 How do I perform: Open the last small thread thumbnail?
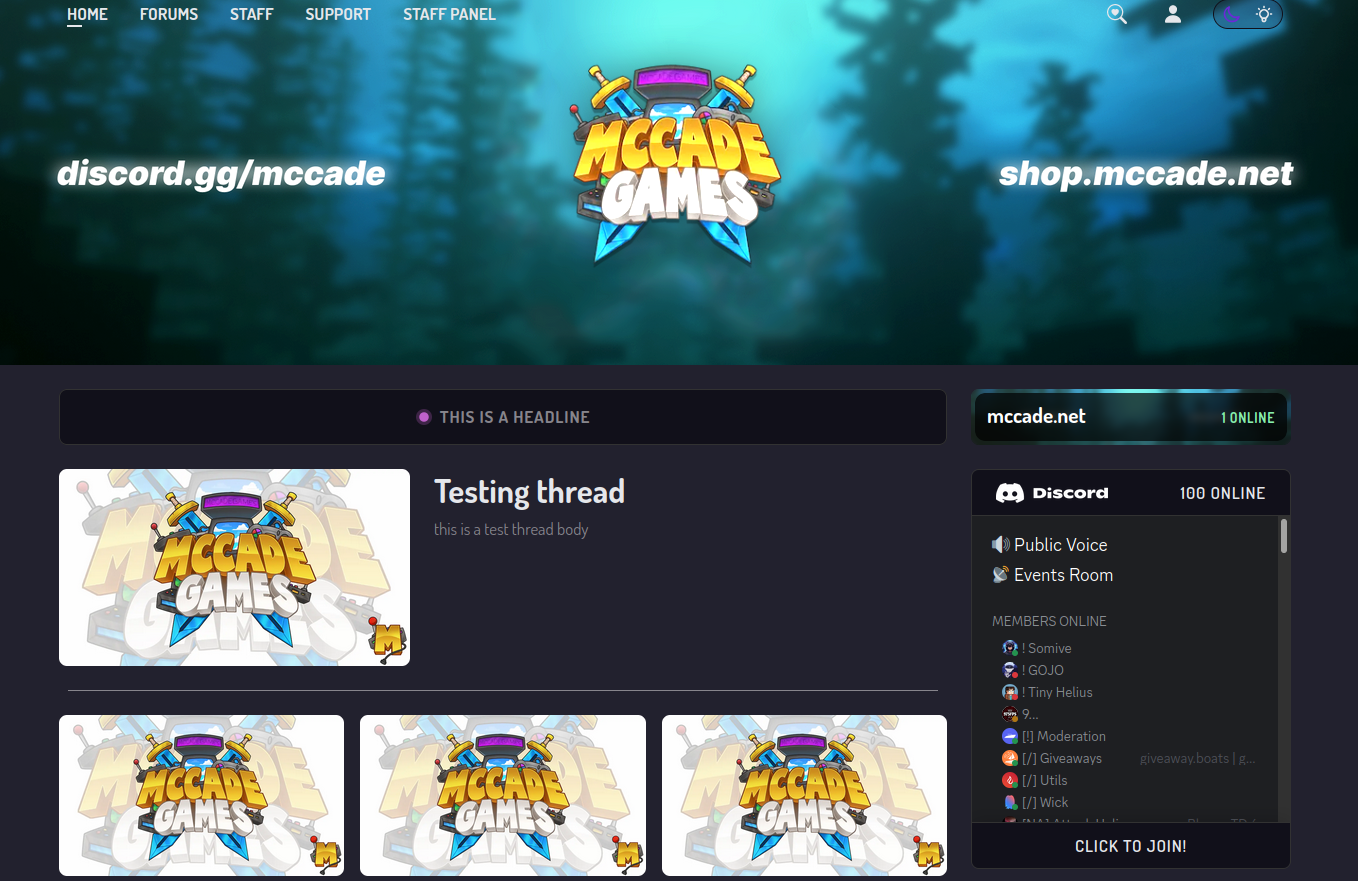[x=804, y=795]
